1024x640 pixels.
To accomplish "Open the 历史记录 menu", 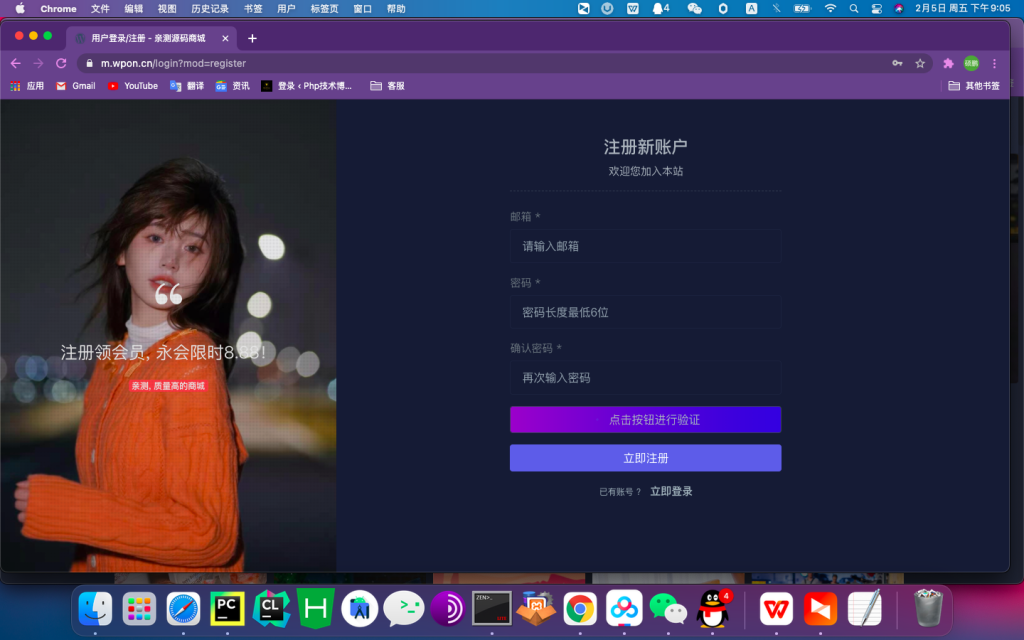I will (209, 8).
